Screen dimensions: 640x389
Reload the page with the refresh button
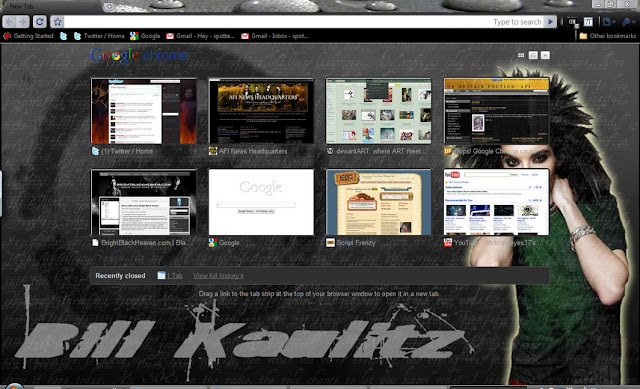tap(40, 22)
